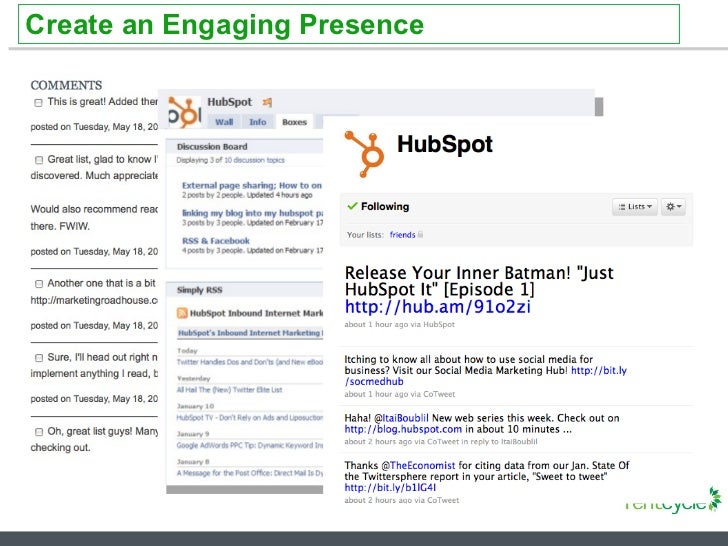
Task: Click the lock icon beside the friends list
Action: point(420,234)
